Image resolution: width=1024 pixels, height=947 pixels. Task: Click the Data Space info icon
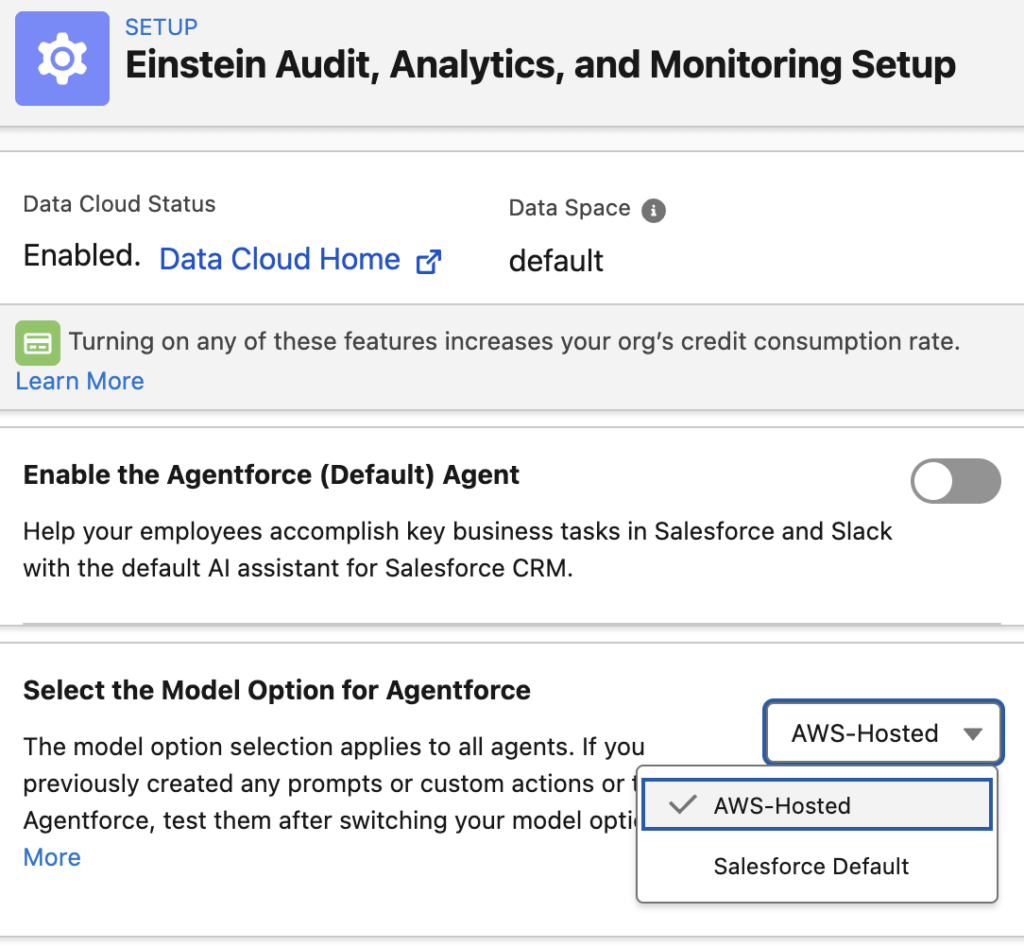[x=653, y=210]
